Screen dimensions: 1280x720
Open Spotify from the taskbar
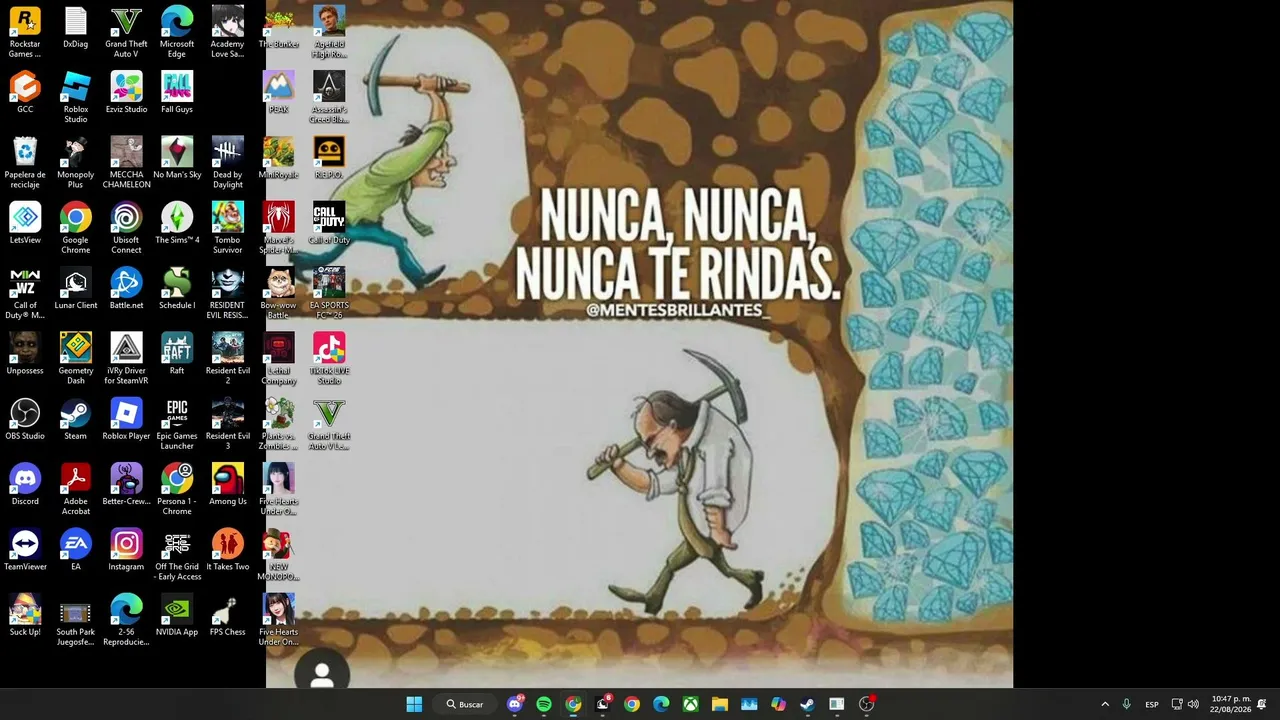(x=544, y=704)
